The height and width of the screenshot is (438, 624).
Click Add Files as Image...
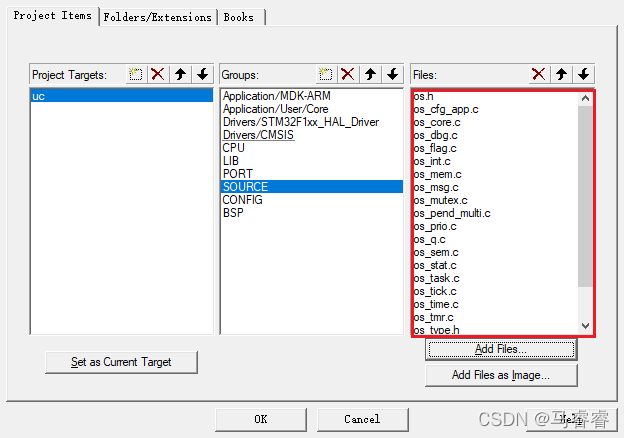[x=501, y=375]
